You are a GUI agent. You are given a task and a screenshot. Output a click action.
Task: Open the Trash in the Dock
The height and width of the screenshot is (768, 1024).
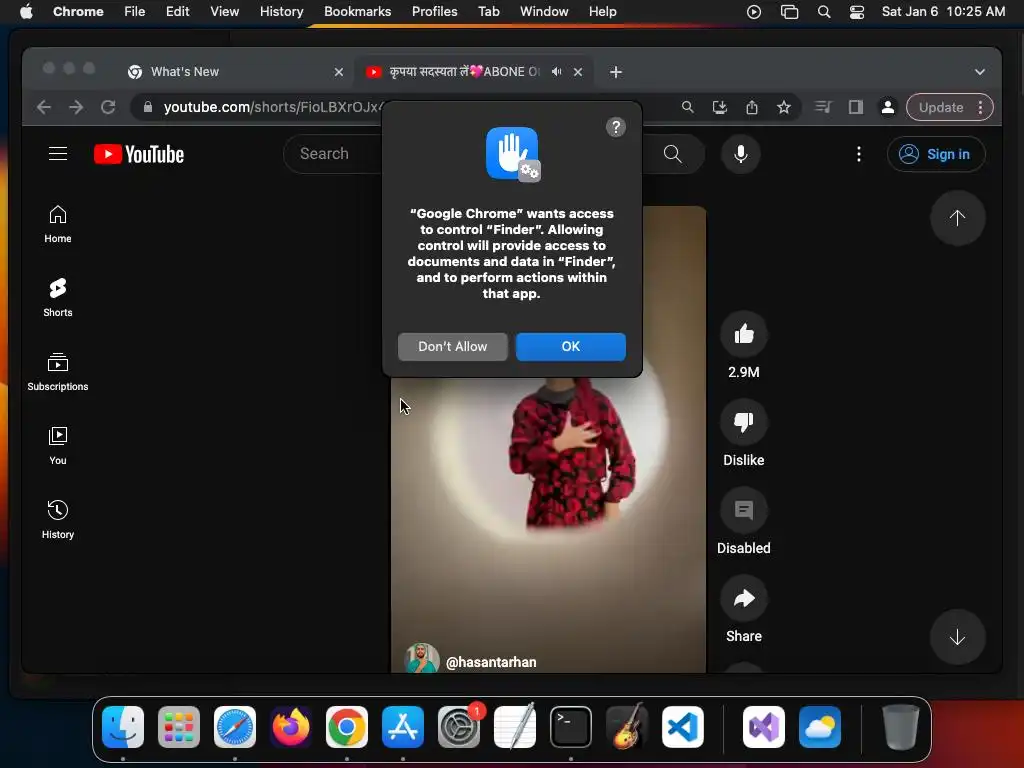point(901,726)
